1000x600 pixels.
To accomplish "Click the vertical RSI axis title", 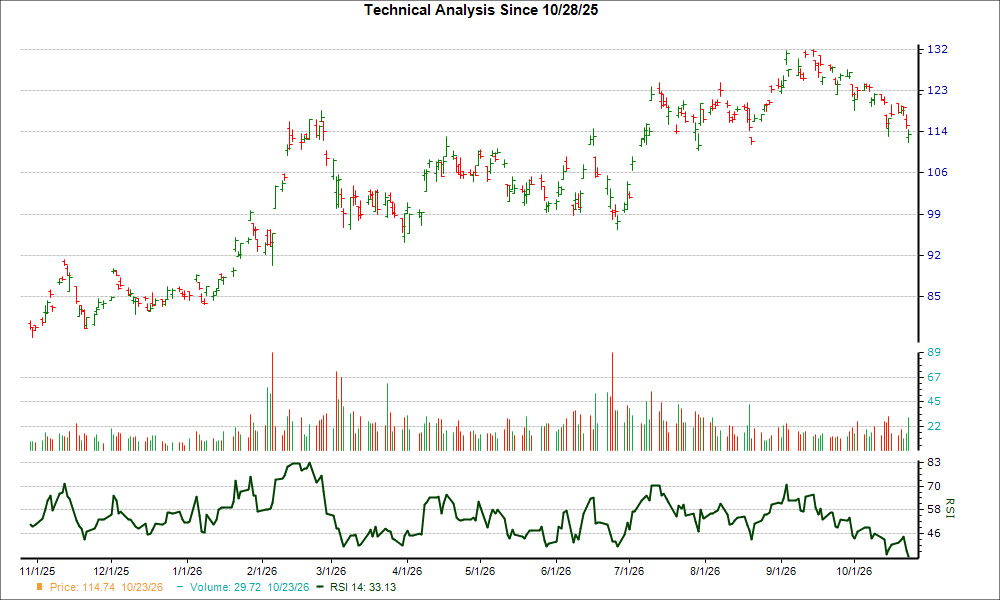I will pyautogui.click(x=949, y=508).
